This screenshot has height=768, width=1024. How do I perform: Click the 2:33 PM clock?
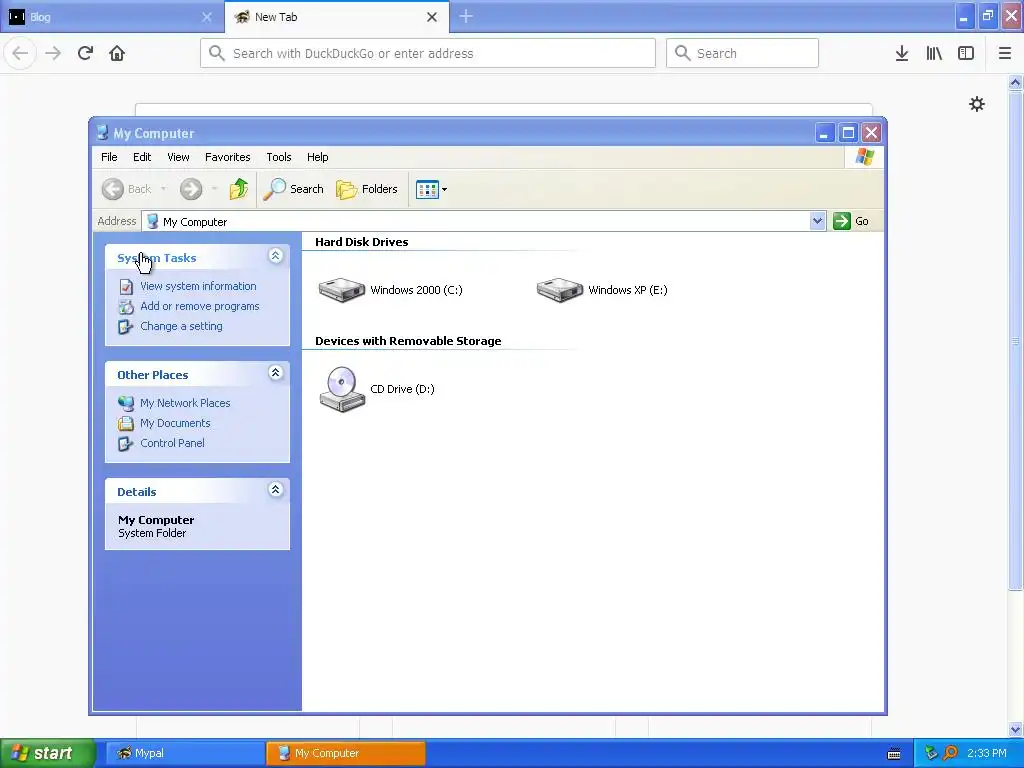point(987,753)
